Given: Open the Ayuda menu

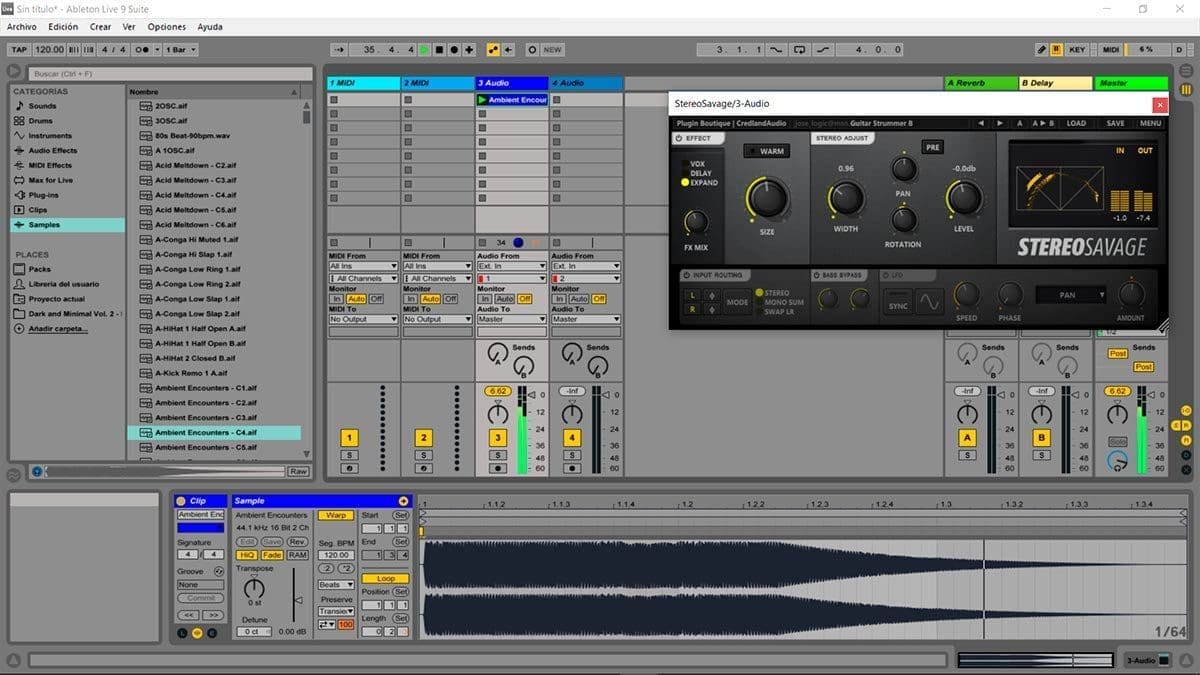Looking at the screenshot, I should [x=210, y=27].
